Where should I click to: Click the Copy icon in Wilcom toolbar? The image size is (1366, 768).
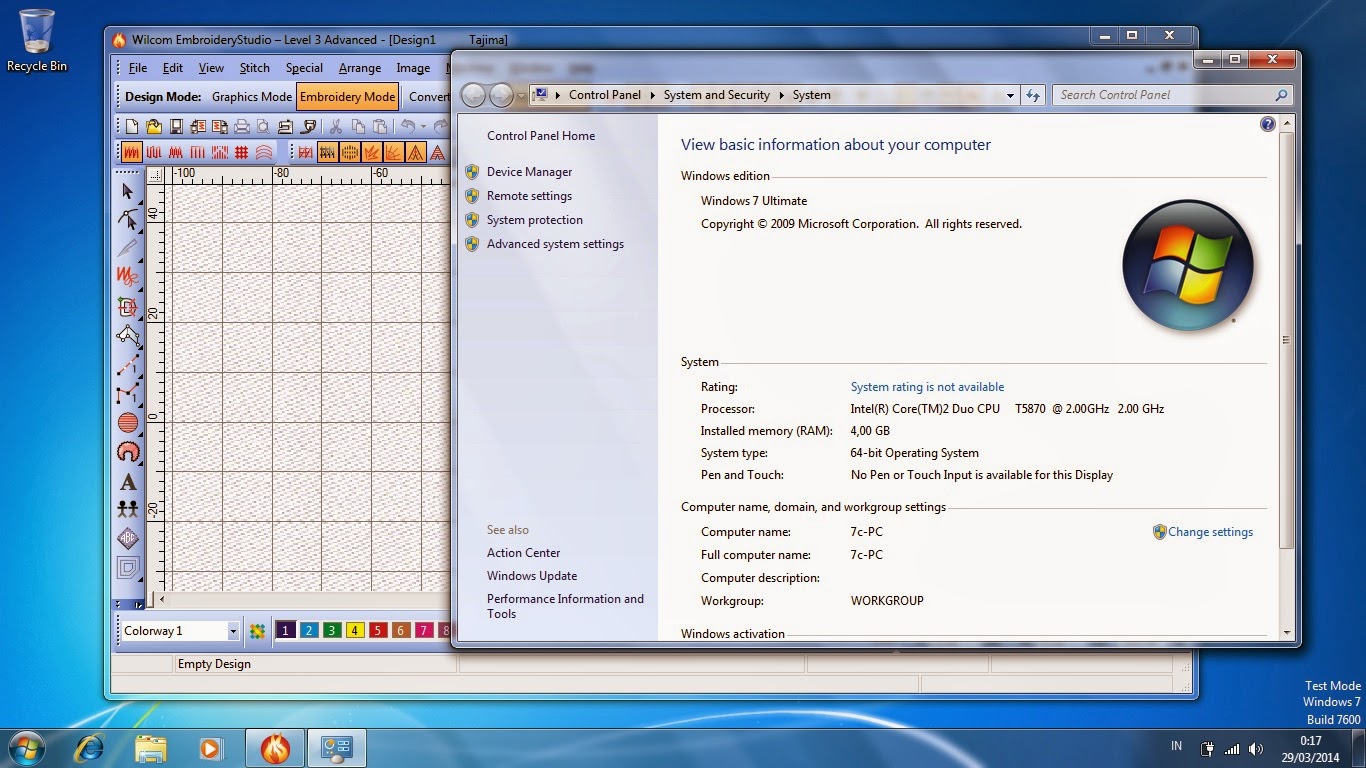pyautogui.click(x=357, y=126)
